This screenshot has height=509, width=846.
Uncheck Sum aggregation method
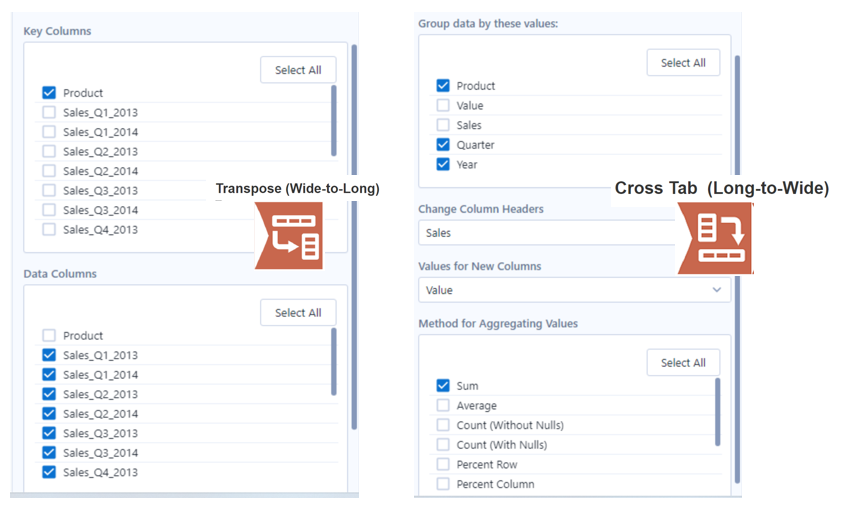[x=443, y=385]
